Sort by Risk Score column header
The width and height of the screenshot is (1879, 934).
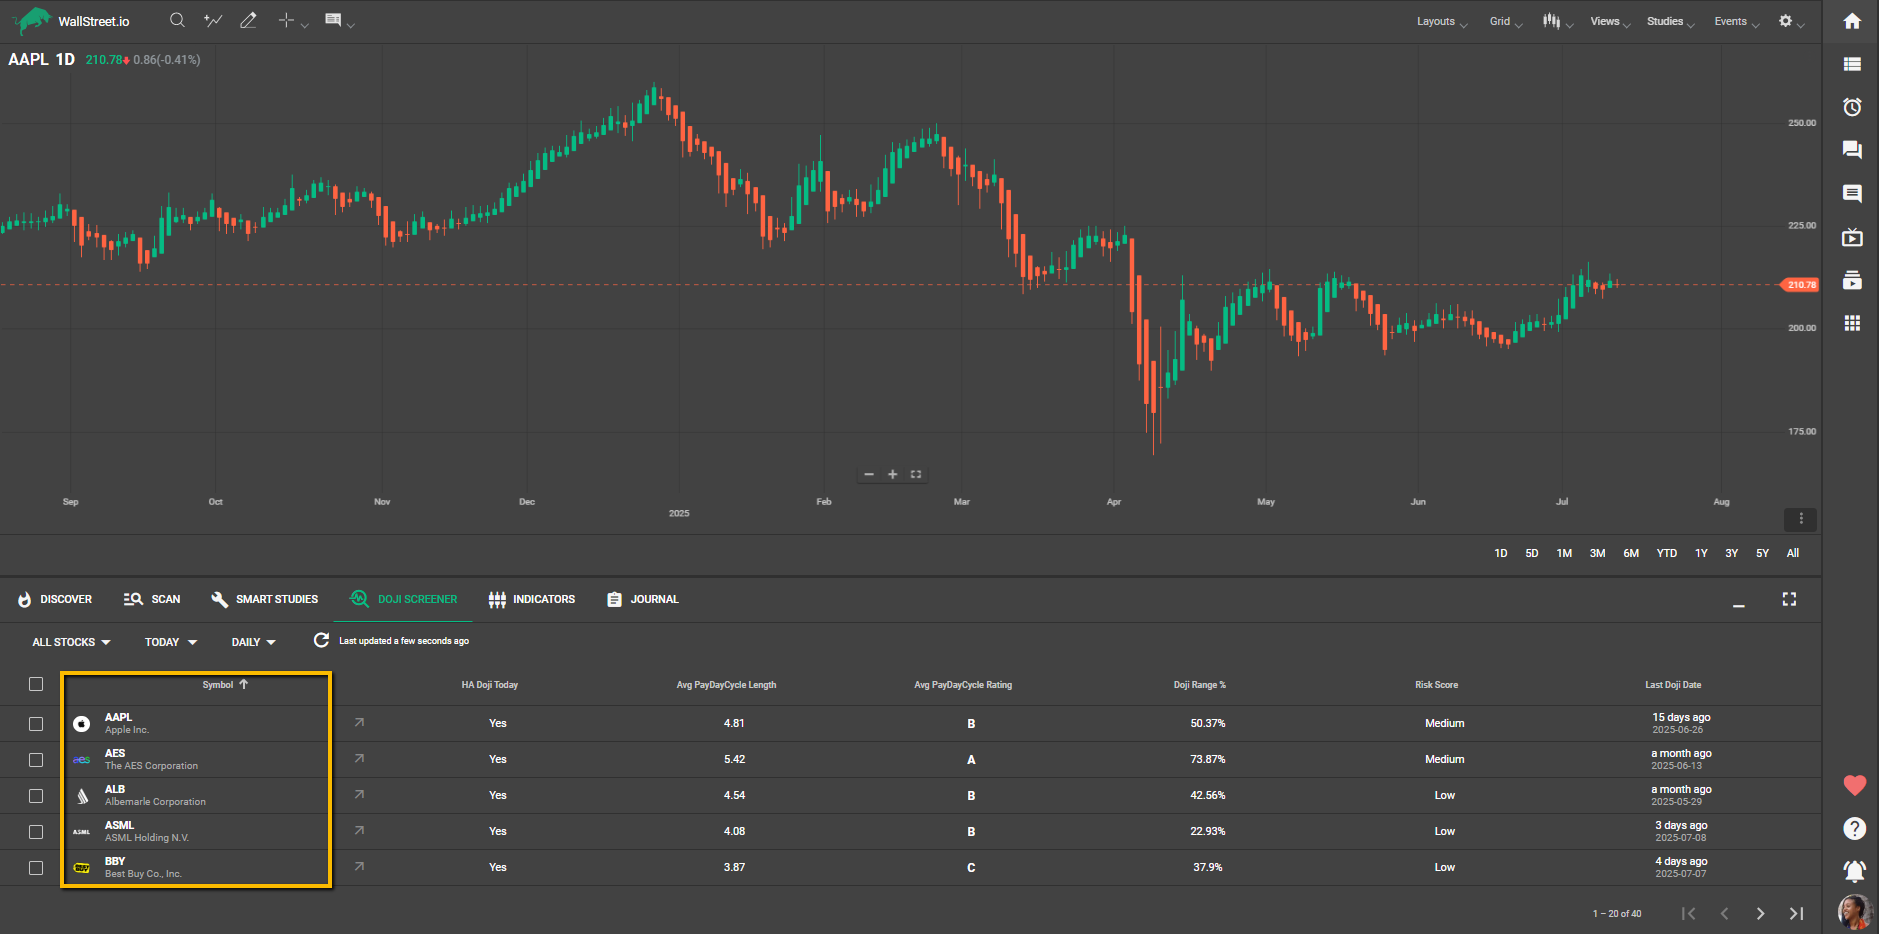coord(1436,685)
